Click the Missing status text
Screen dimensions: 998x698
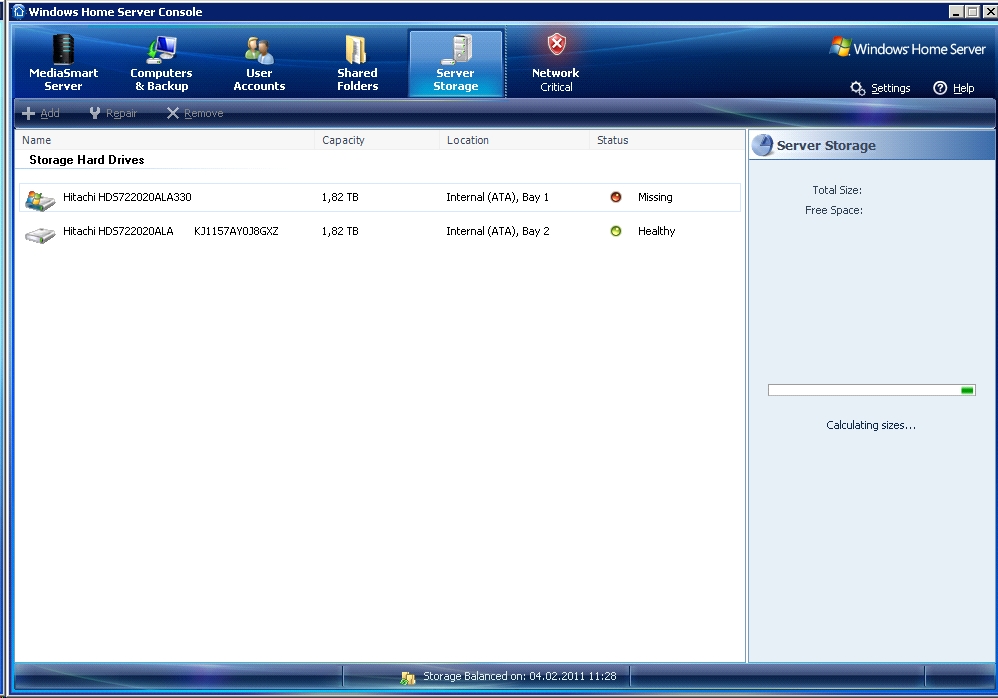click(x=655, y=197)
